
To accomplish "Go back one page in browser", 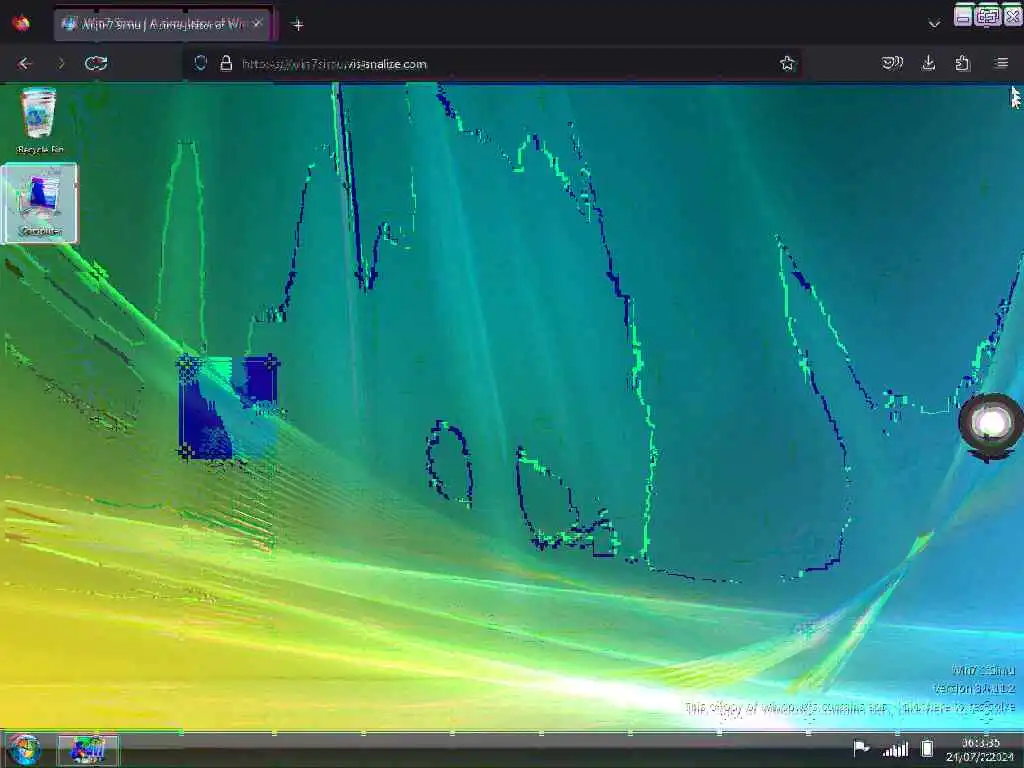I will (x=25, y=63).
